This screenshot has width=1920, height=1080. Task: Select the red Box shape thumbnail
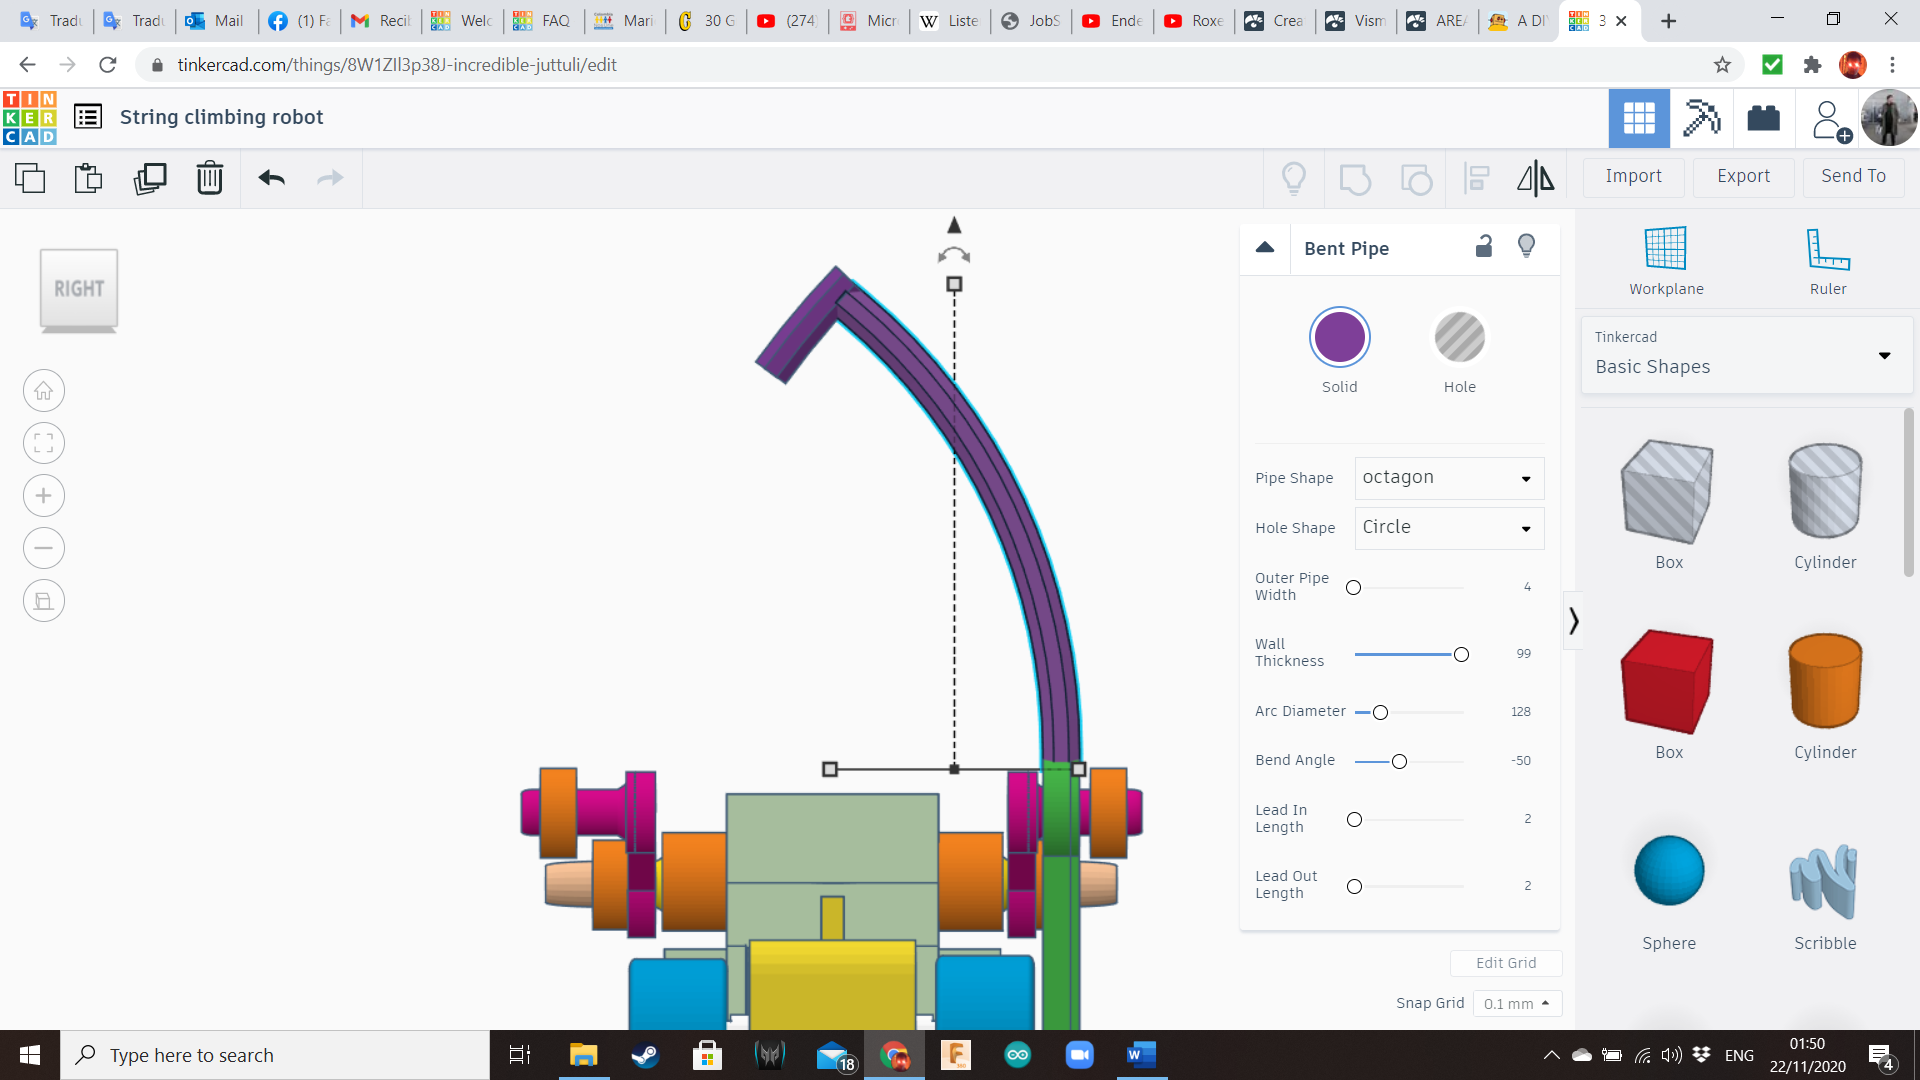[1667, 681]
